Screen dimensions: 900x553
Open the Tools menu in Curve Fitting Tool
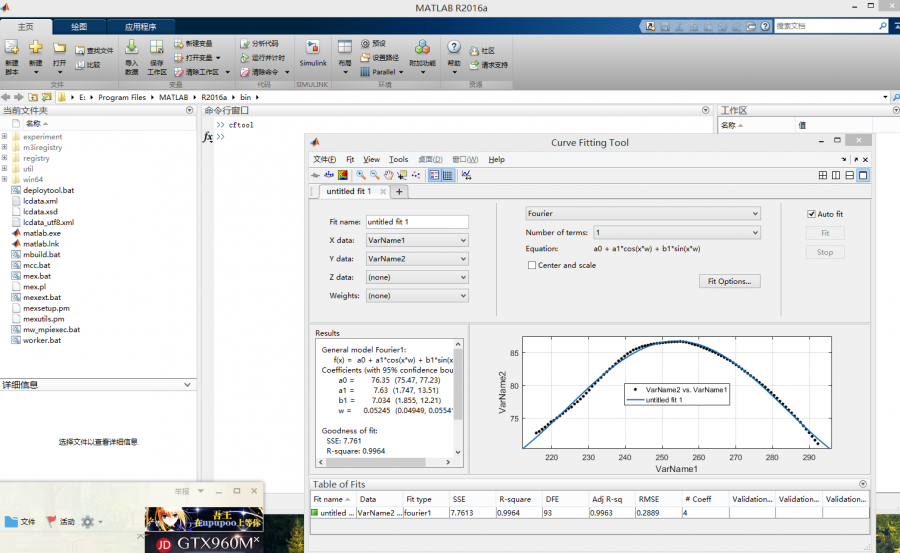click(x=398, y=159)
